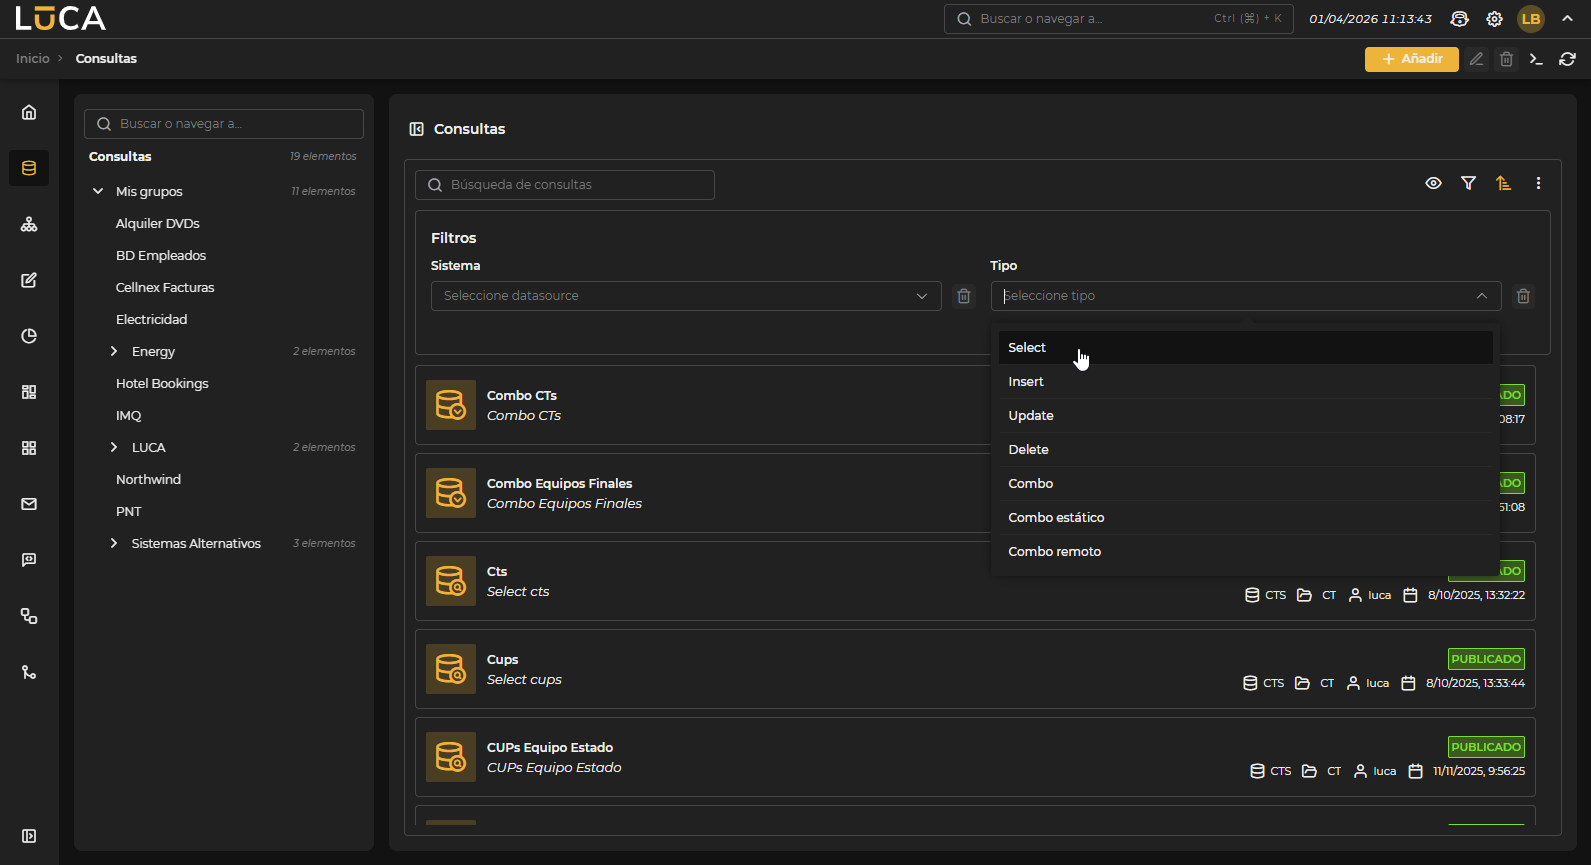
Task: Select Hotel Bookings in the tree
Action: (162, 383)
